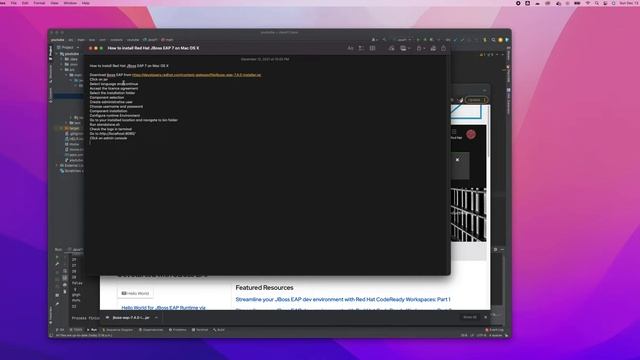
Task: Click the share icon in Notes toolbar
Action: point(444,48)
